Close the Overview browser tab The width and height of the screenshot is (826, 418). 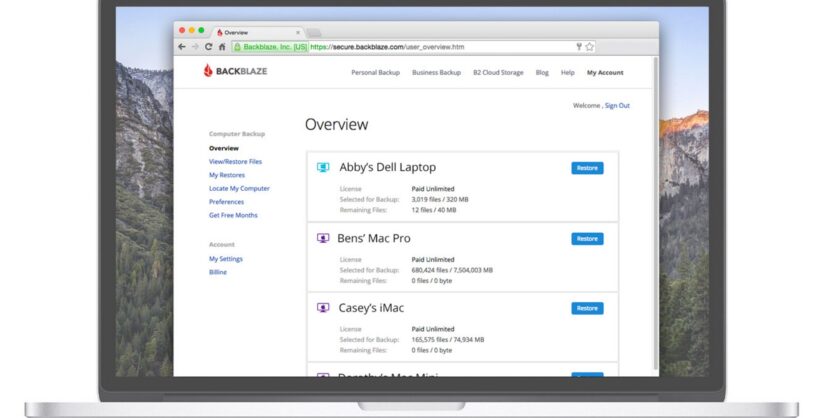pos(298,33)
